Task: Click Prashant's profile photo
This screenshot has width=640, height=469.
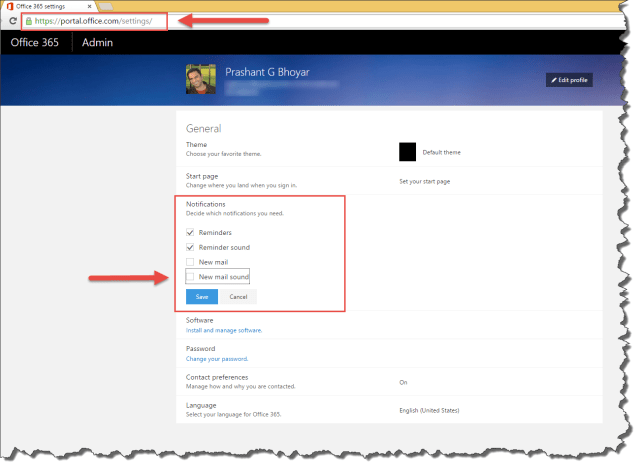Action: point(201,79)
